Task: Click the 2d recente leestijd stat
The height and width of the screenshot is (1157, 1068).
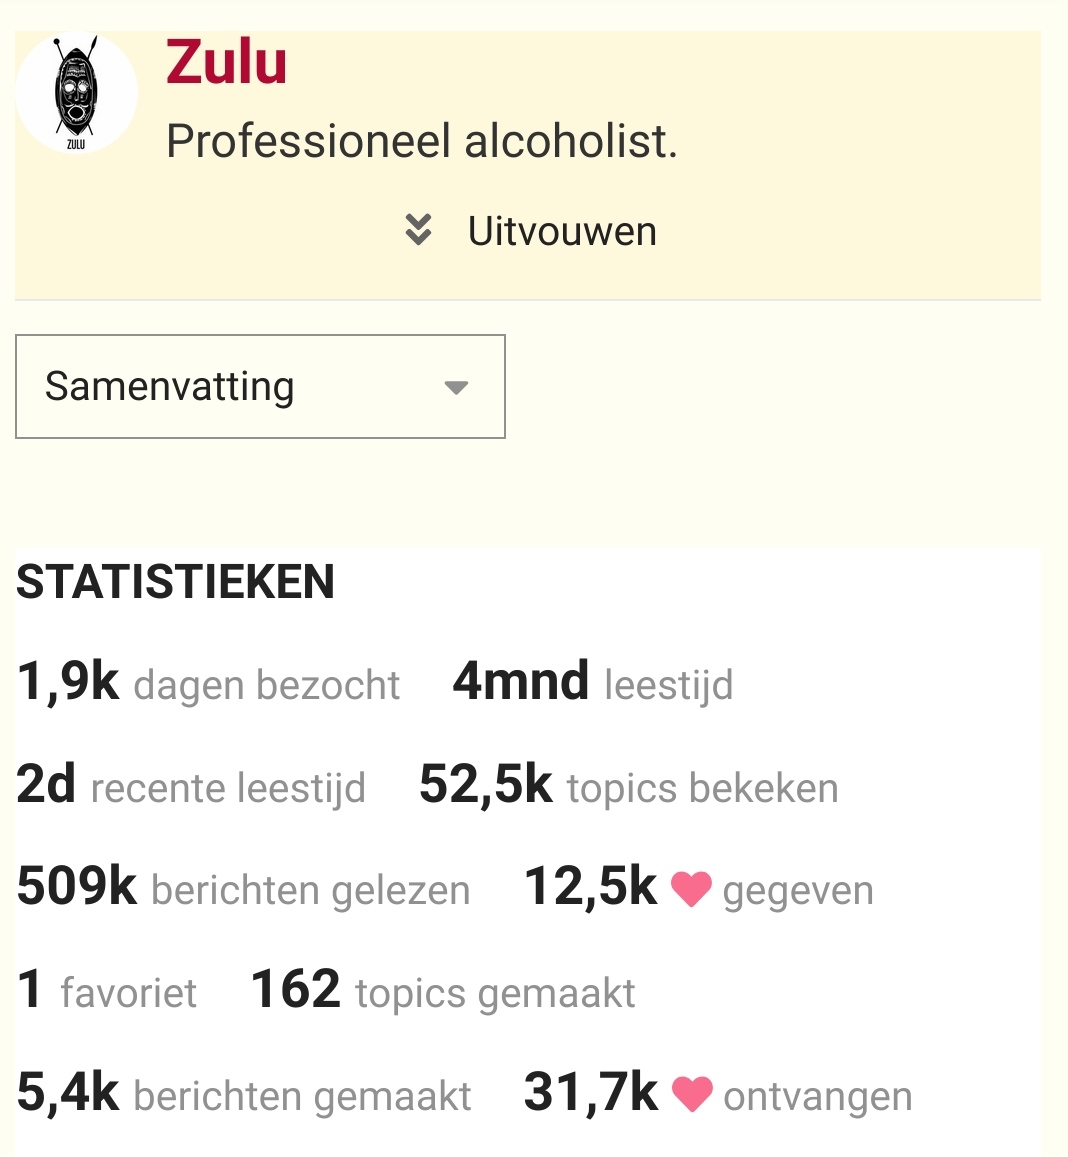Action: click(x=191, y=785)
